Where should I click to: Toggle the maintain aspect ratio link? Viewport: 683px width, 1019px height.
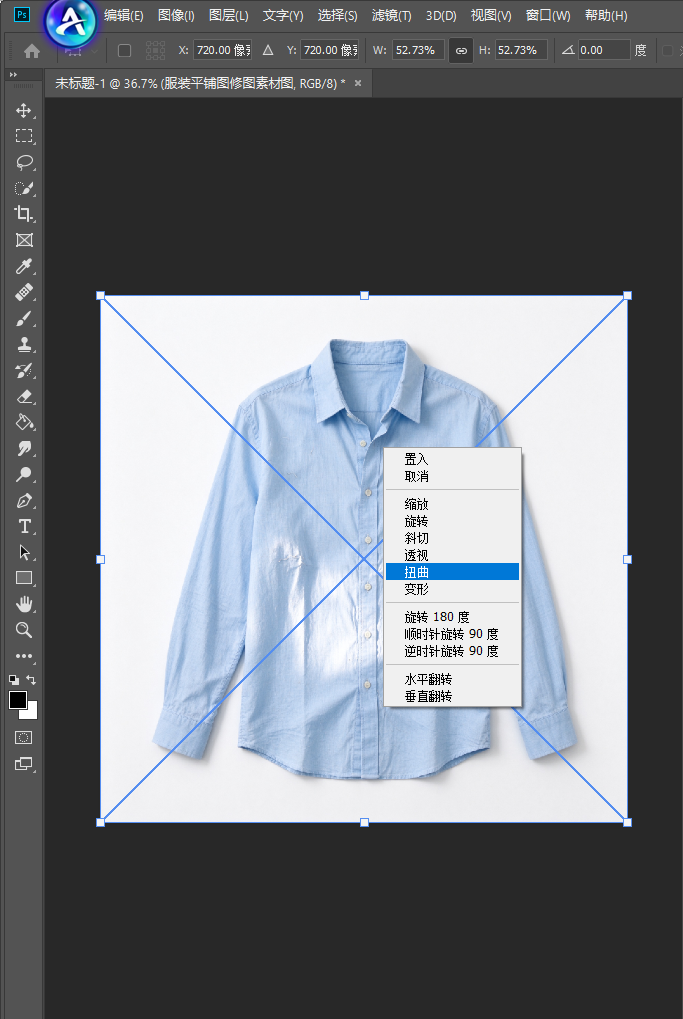(461, 50)
